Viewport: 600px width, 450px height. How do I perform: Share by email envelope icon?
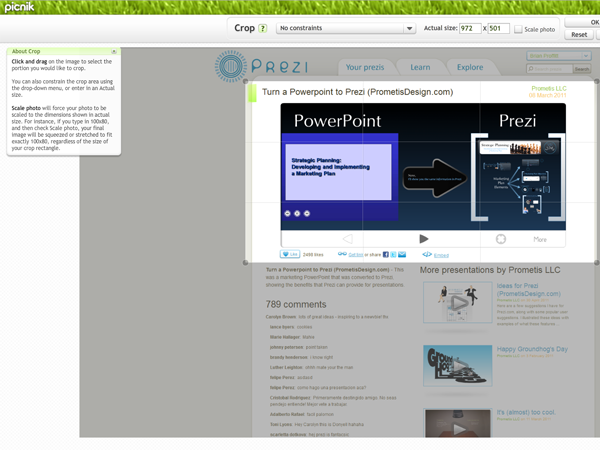tap(402, 254)
